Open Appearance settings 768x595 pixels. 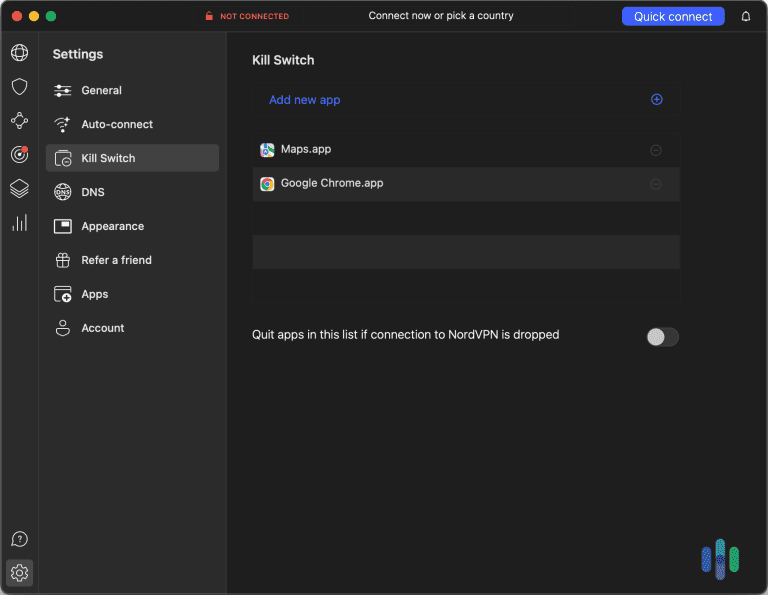(112, 226)
